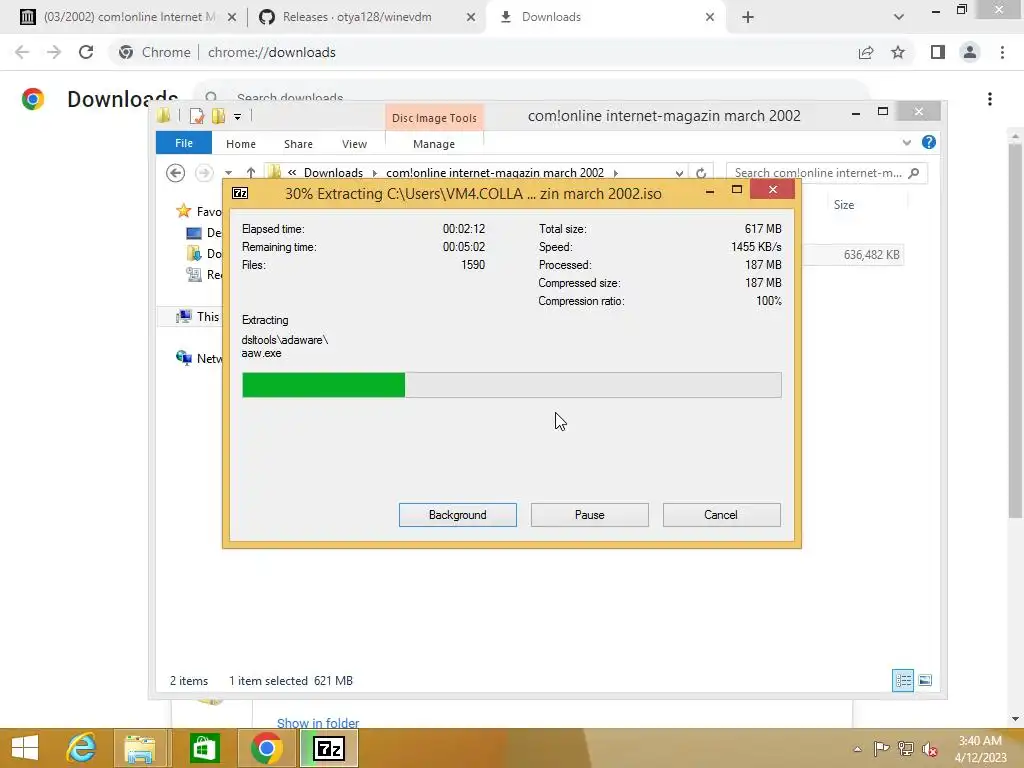Click the 636,482 KB size cell

871,255
